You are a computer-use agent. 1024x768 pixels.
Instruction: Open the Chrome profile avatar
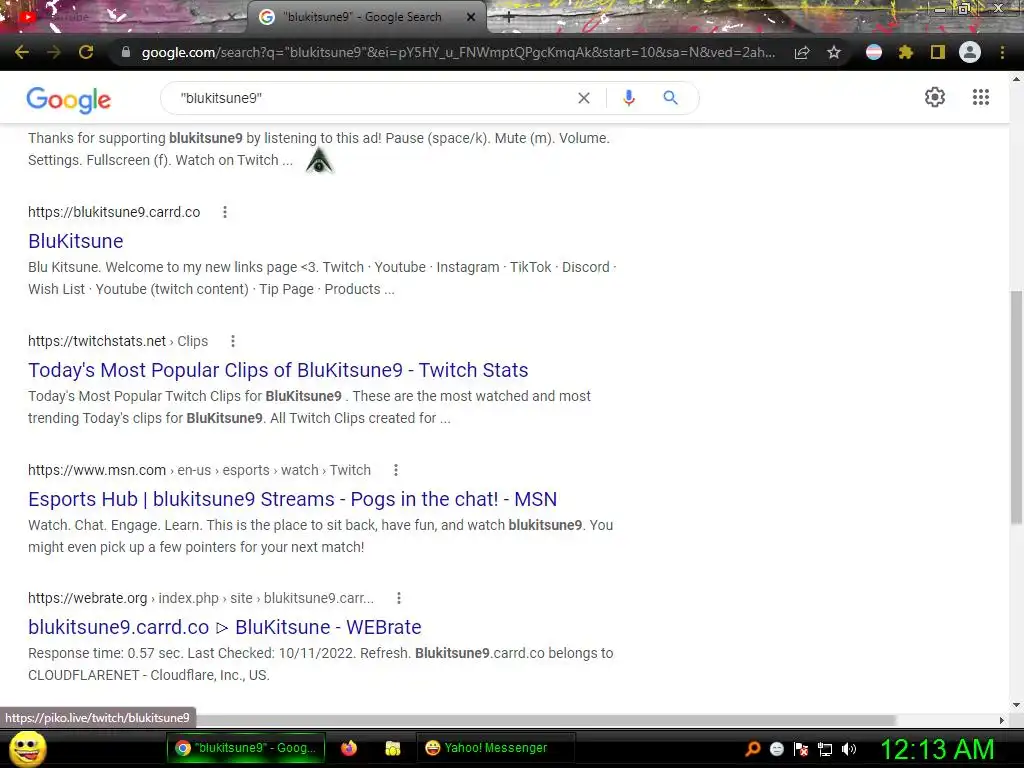coord(970,52)
